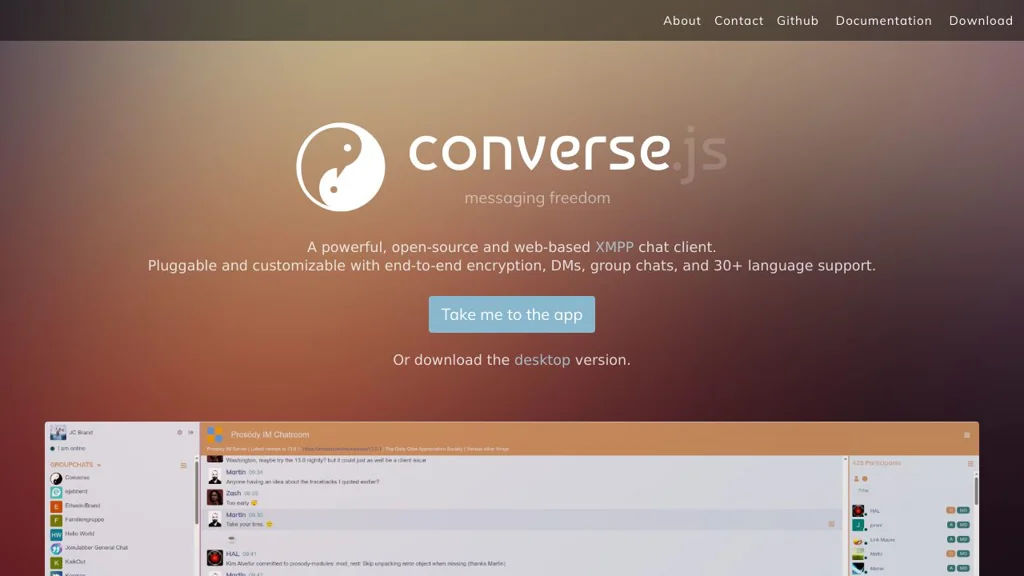Screen dimensions: 1024x576
Task: Open message actions on 'Take your time' row
Action: [x=831, y=524]
